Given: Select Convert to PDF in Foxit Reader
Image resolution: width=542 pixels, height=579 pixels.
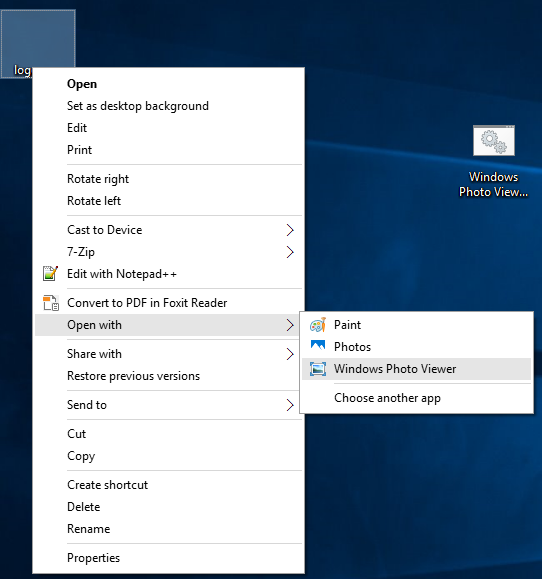Looking at the screenshot, I should tap(168, 303).
